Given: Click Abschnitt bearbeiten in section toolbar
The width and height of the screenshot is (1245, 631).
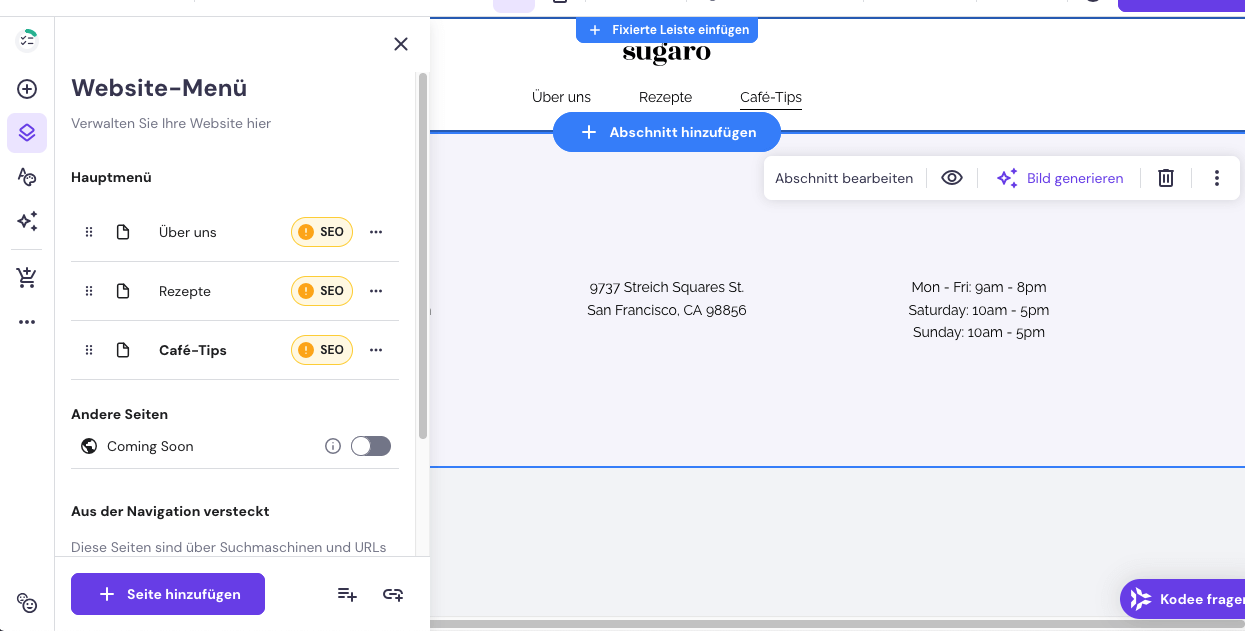Looking at the screenshot, I should point(844,178).
